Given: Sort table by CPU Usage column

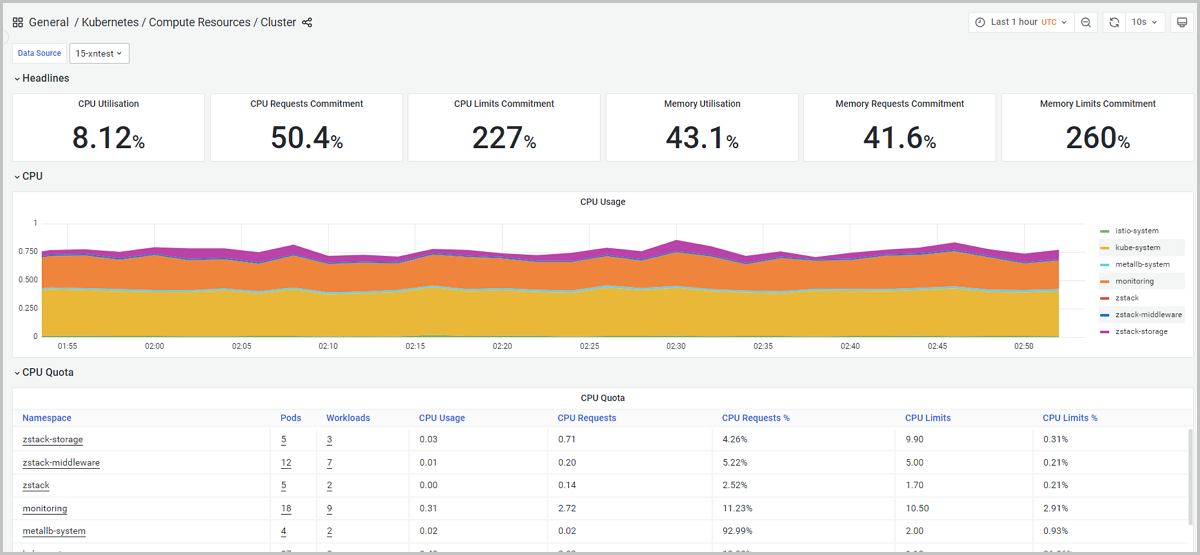Looking at the screenshot, I should click(x=441, y=418).
